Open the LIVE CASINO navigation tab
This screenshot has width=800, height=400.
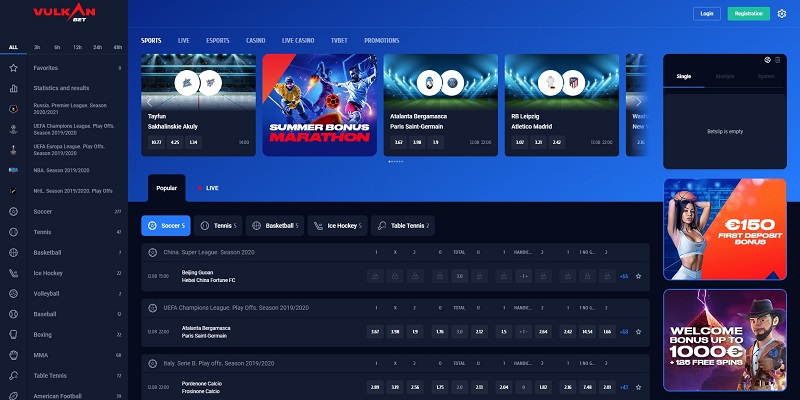coord(298,40)
